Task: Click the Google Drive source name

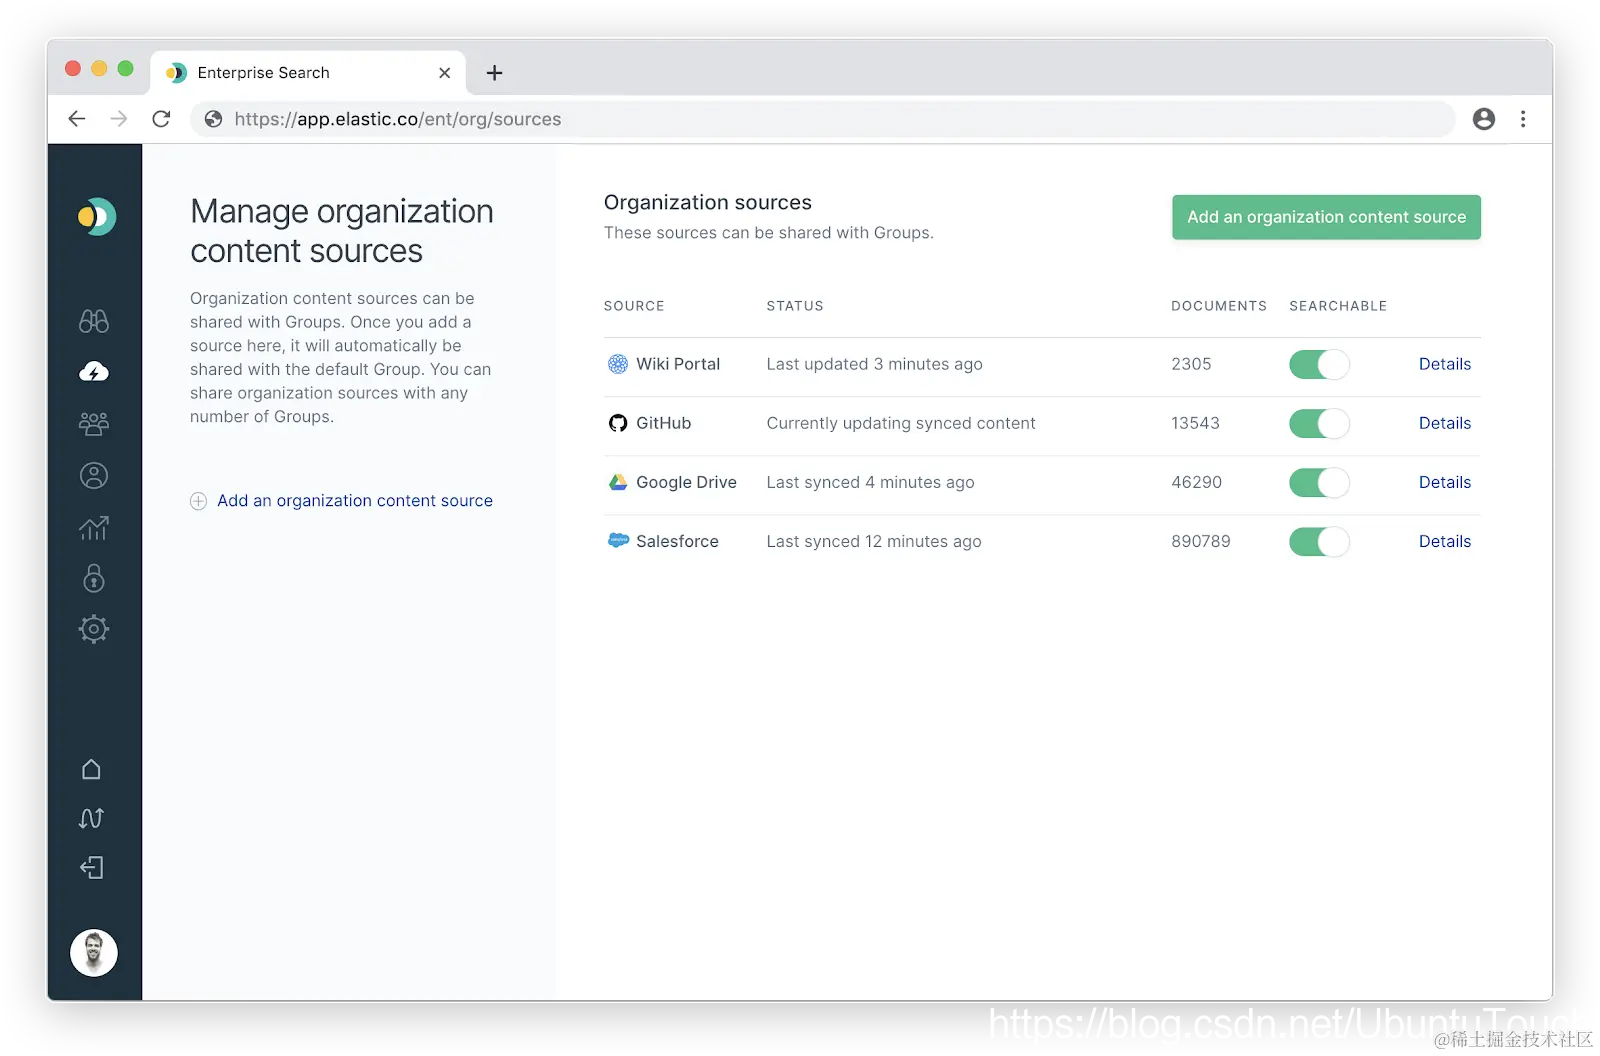Action: 686,482
